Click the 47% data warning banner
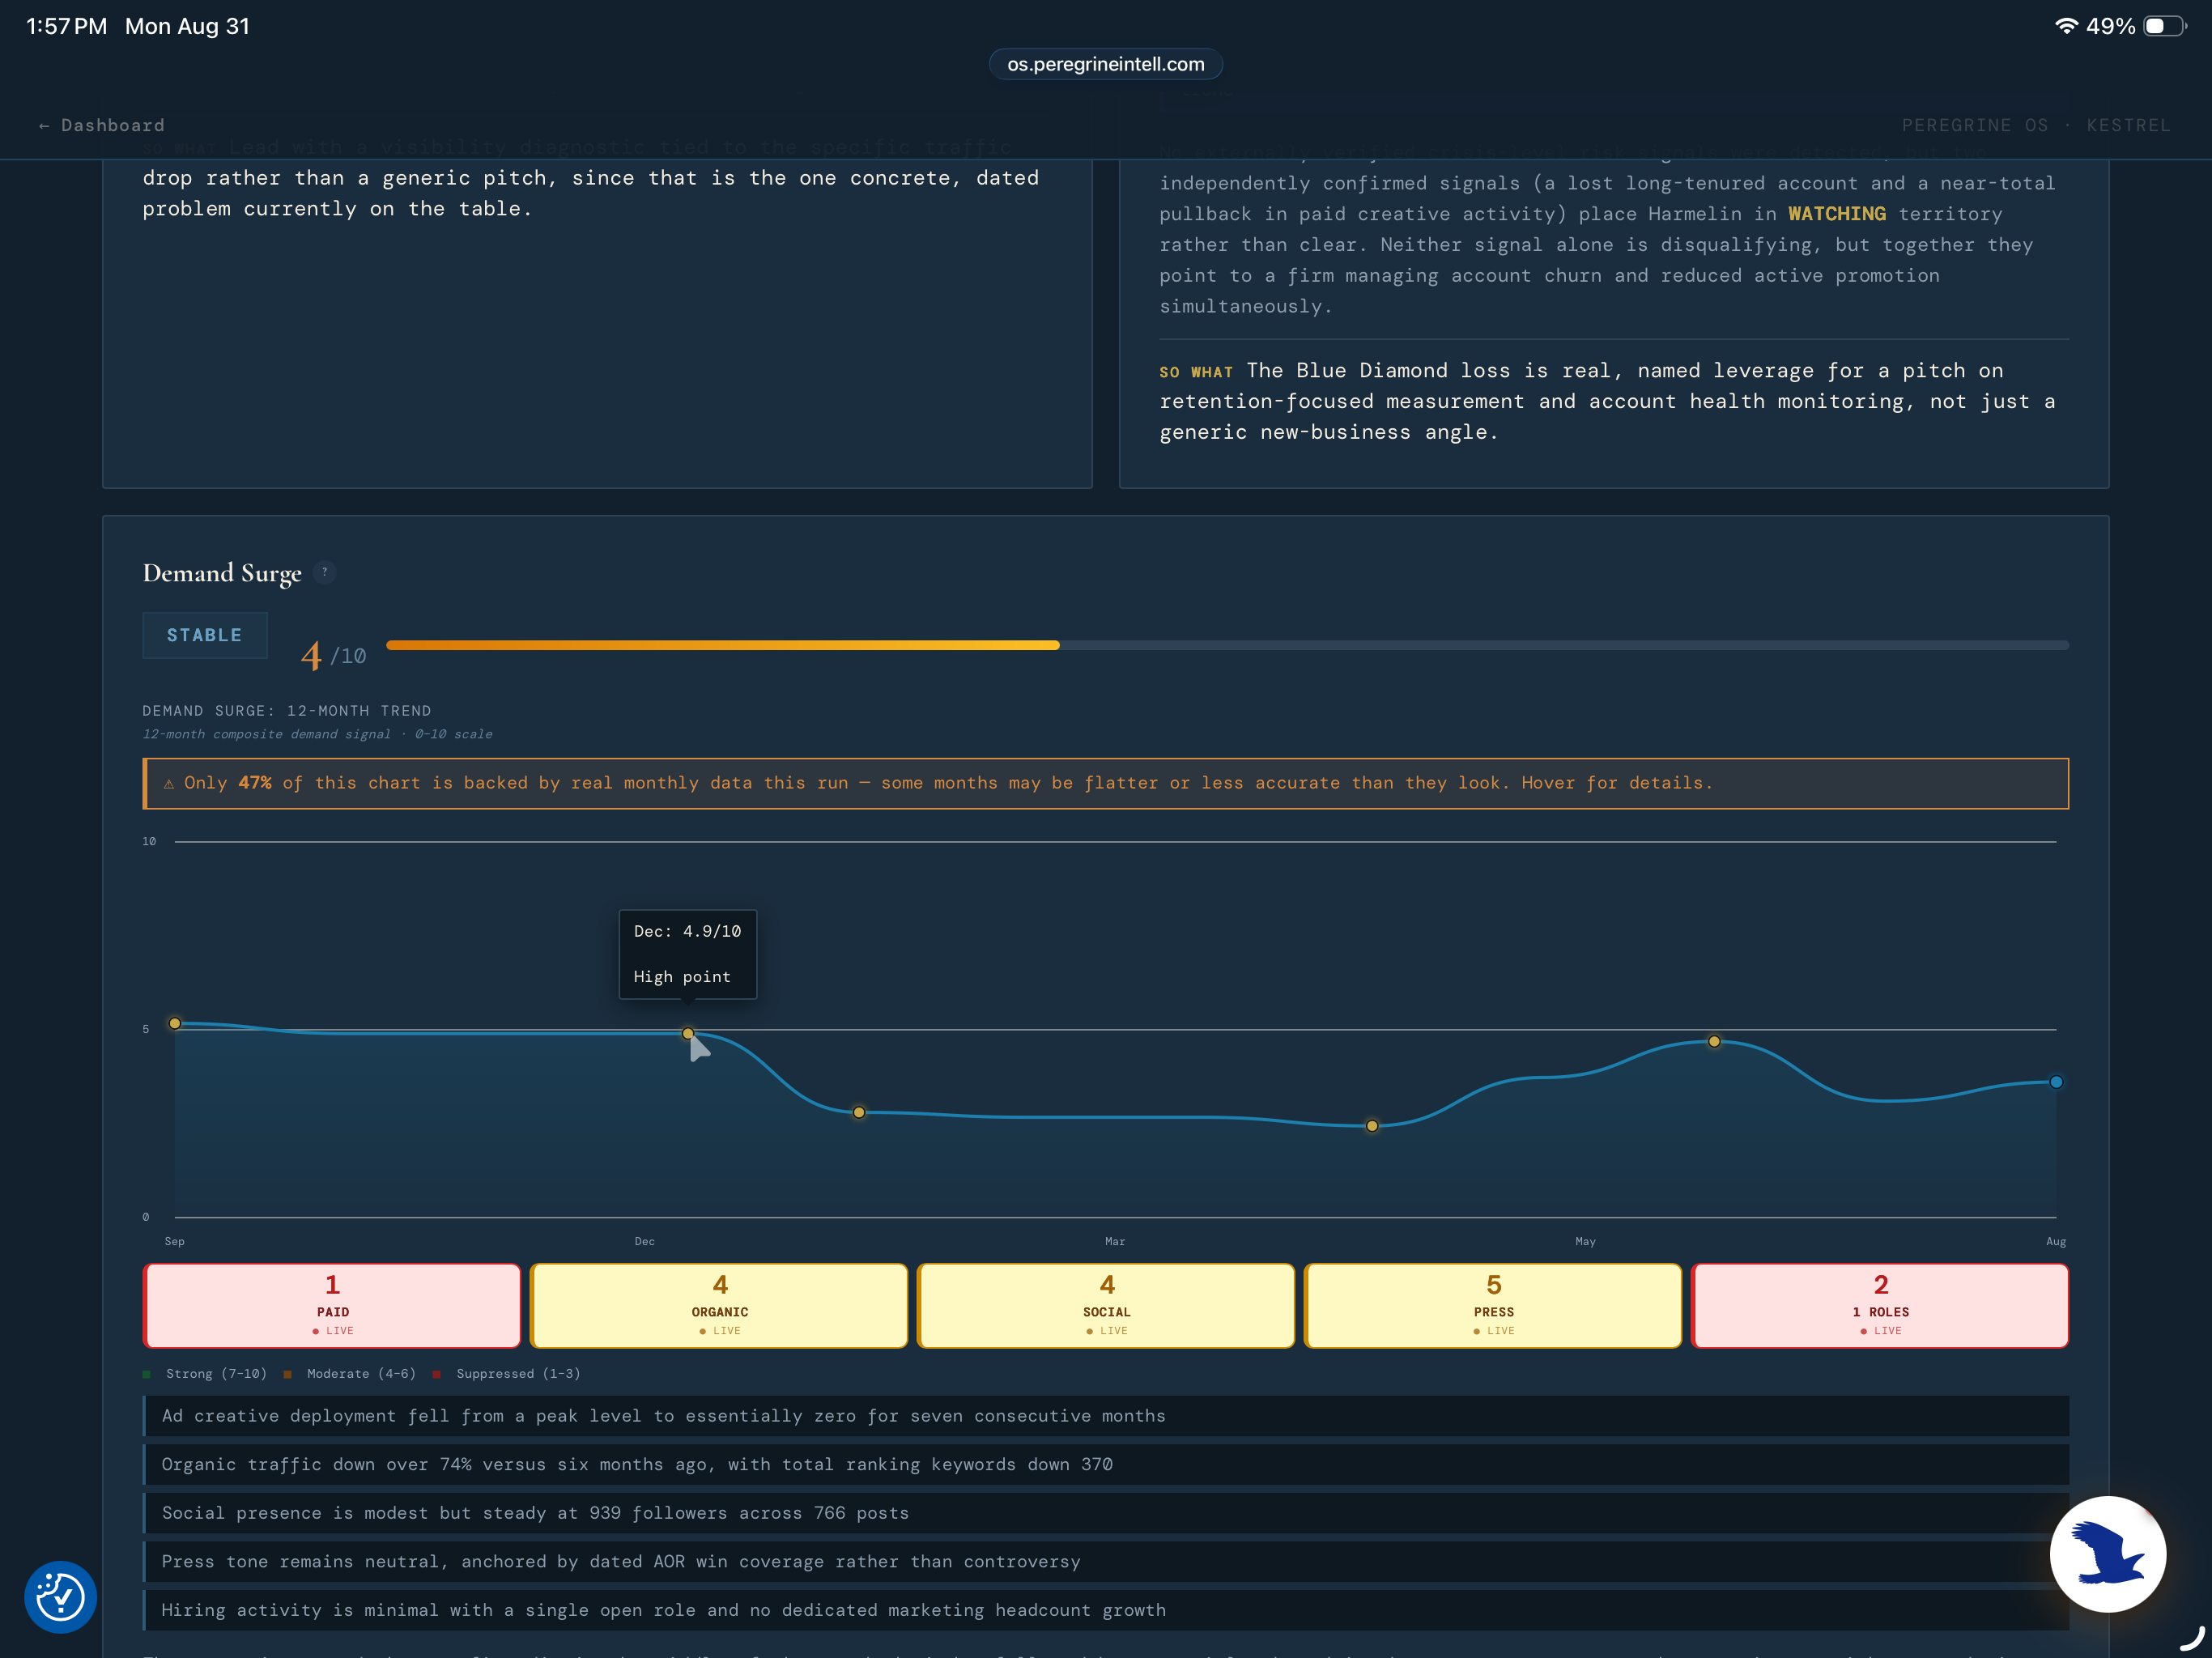 point(1106,783)
